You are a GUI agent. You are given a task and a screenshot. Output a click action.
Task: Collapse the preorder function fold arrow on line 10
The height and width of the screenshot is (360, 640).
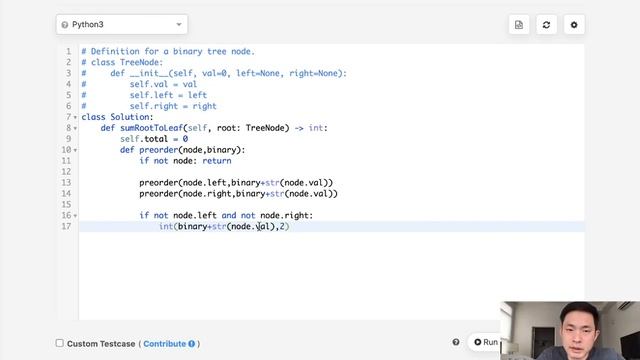tap(75, 150)
